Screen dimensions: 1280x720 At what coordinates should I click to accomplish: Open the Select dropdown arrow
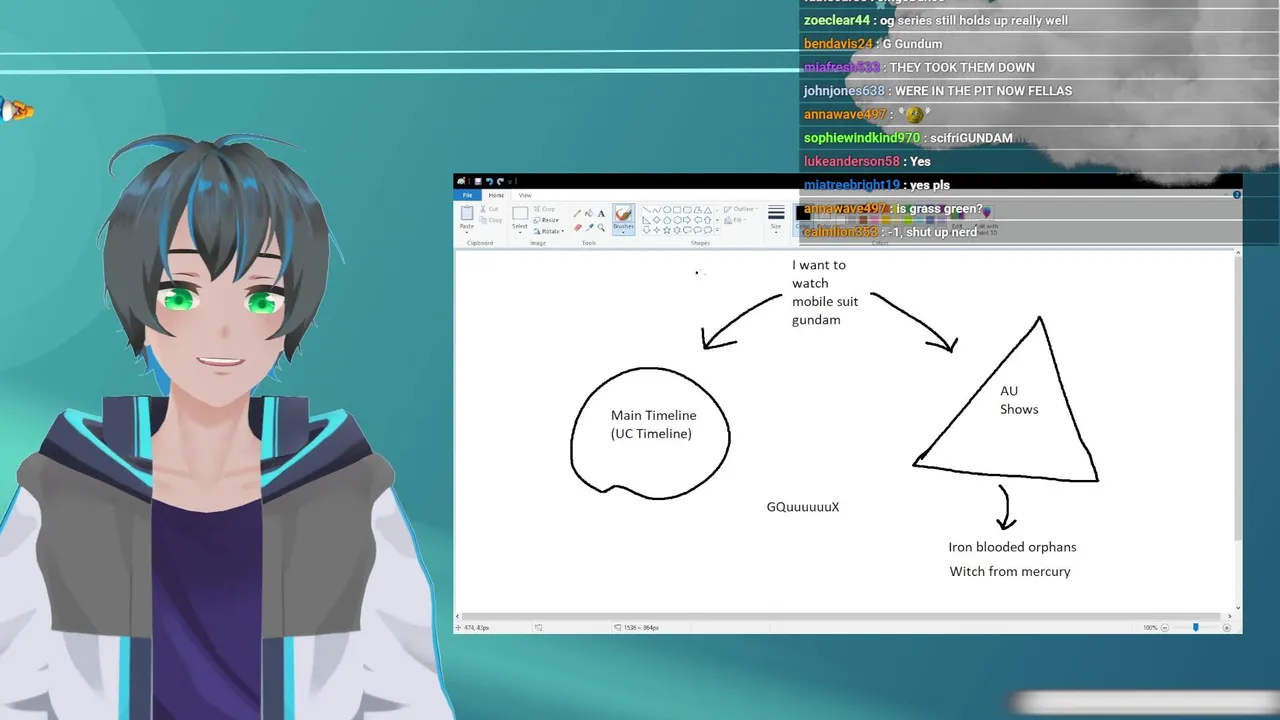point(520,230)
